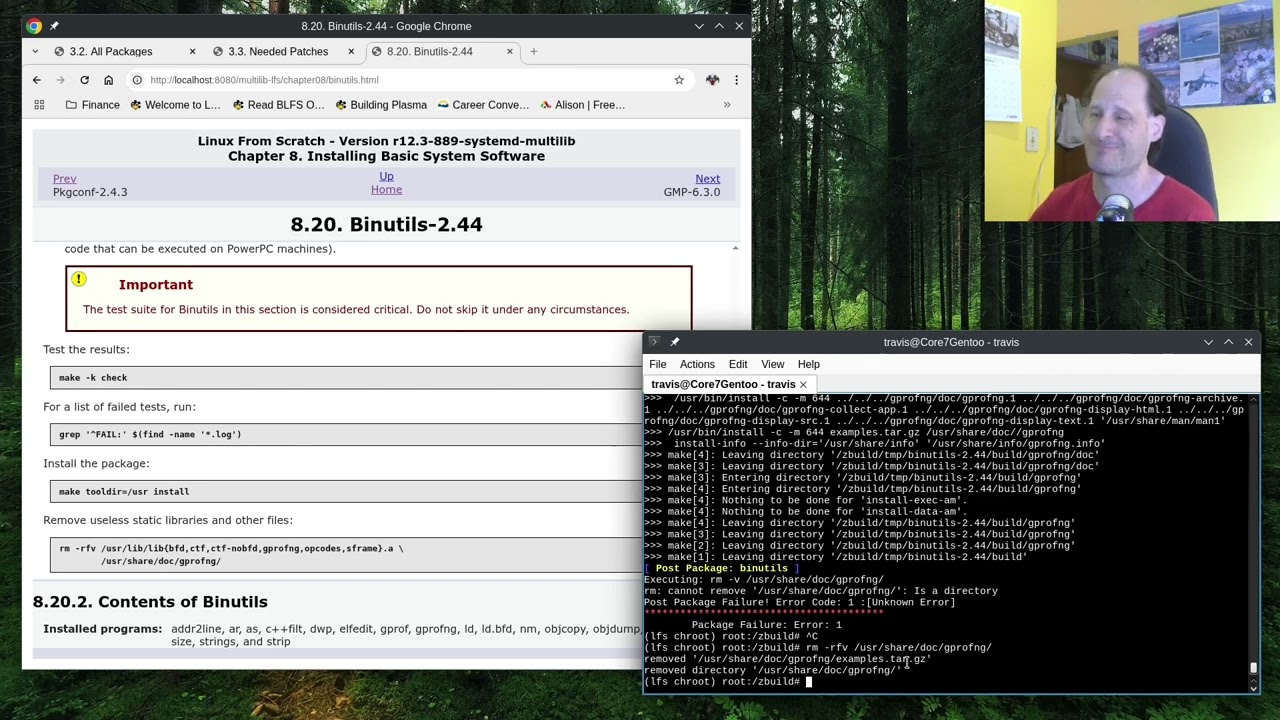Click the 'make tooldir=/usr install' command text

(x=124, y=491)
